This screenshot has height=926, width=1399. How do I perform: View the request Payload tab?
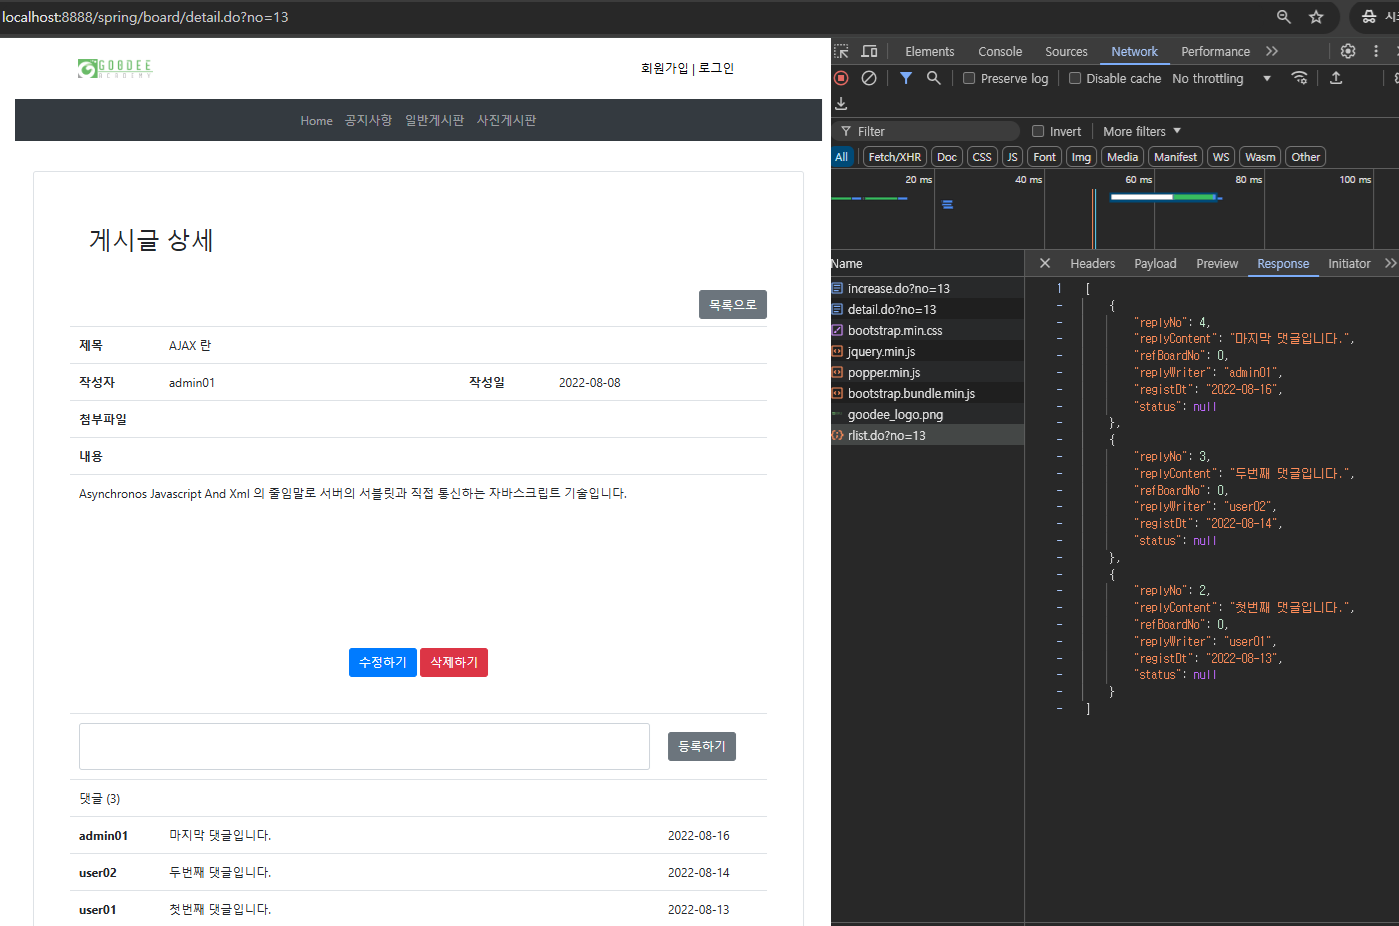tap(1155, 263)
